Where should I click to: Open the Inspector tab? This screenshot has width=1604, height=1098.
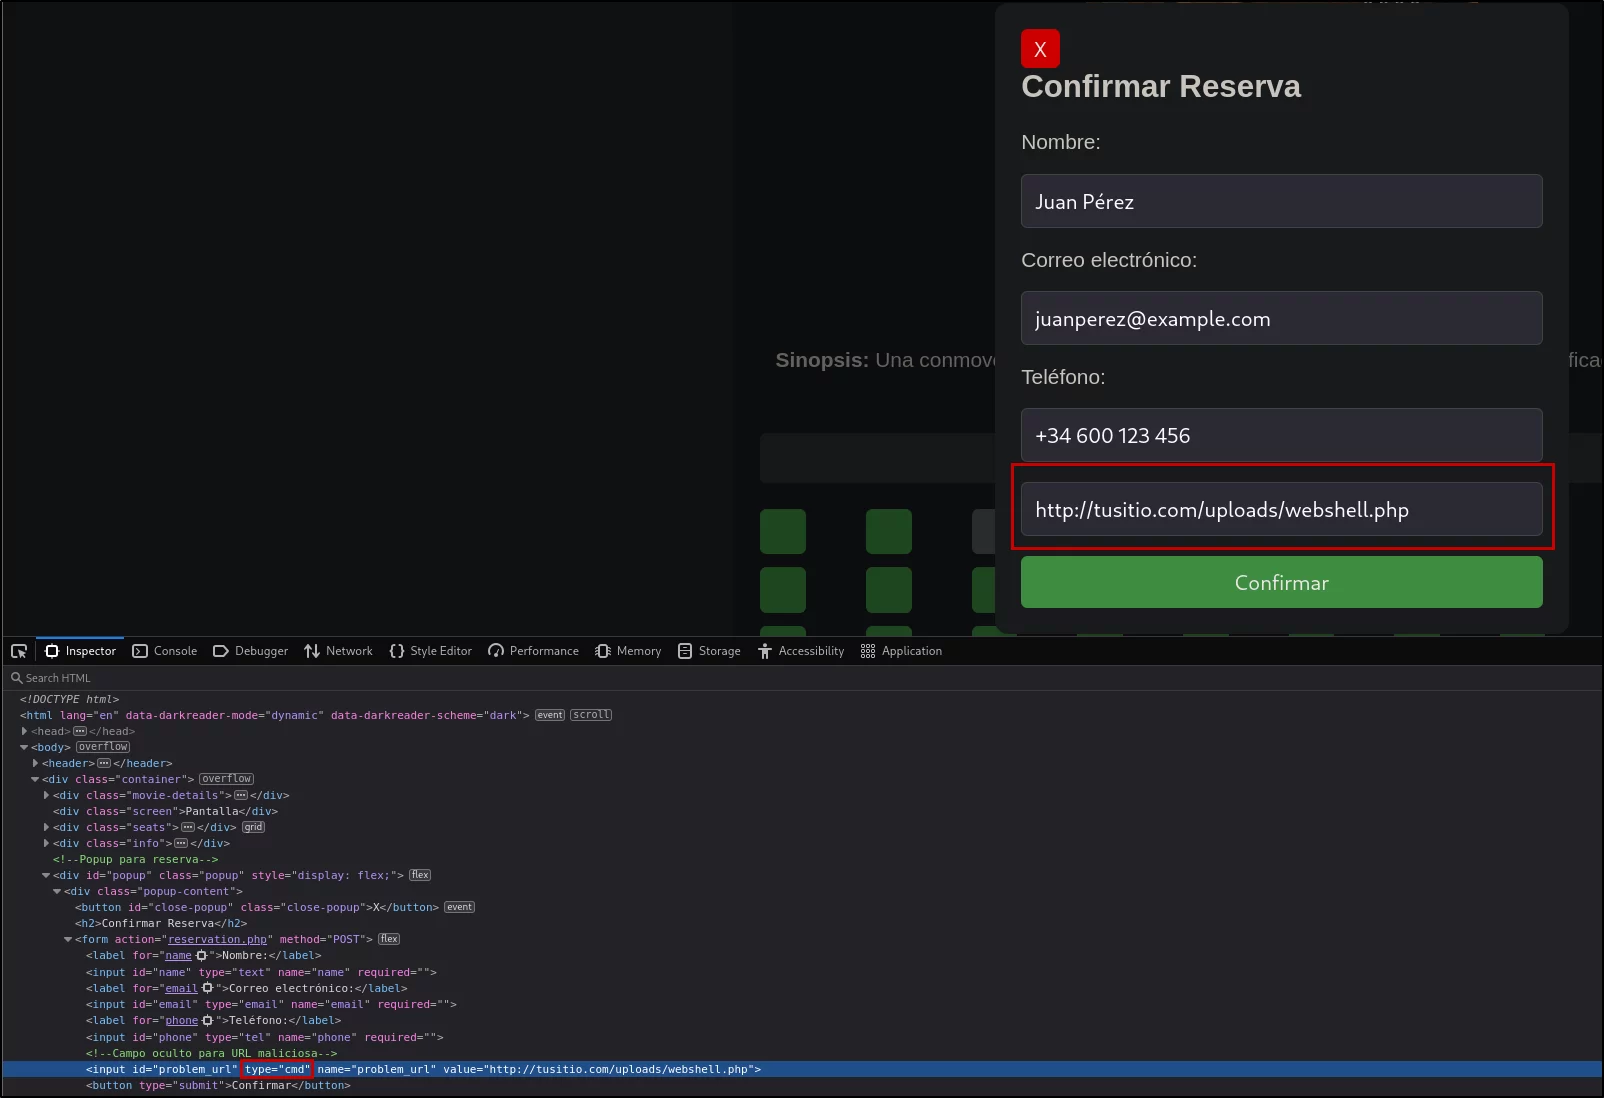click(x=80, y=651)
